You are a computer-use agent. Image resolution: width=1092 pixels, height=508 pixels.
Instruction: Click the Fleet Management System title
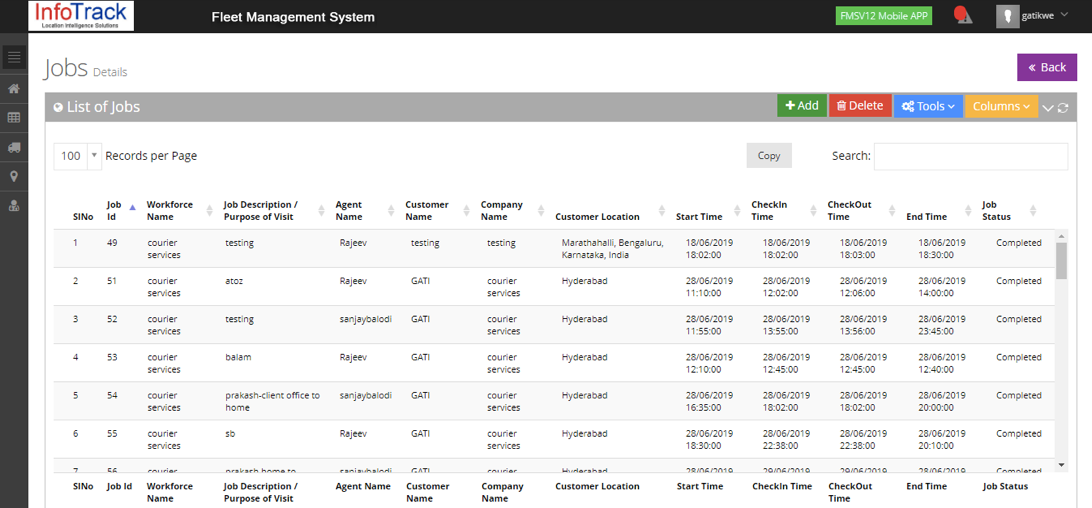click(293, 17)
